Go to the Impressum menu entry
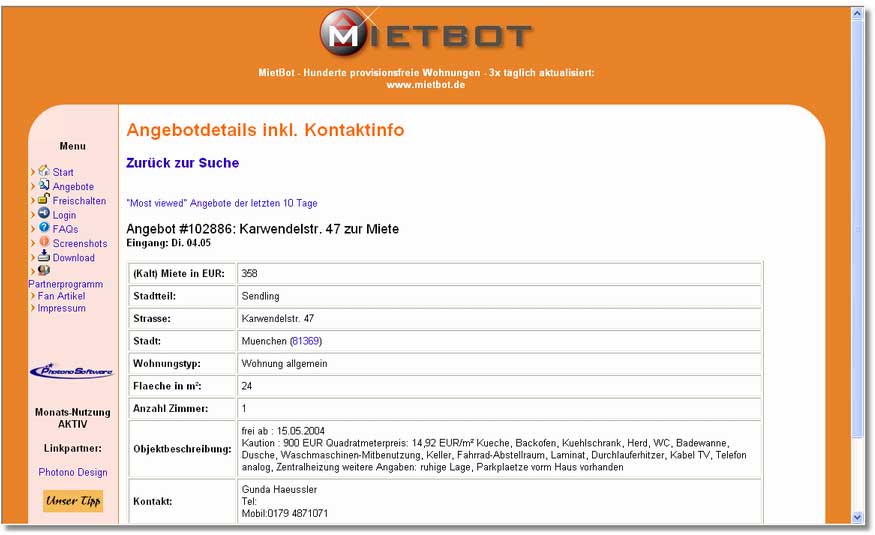 tap(61, 308)
